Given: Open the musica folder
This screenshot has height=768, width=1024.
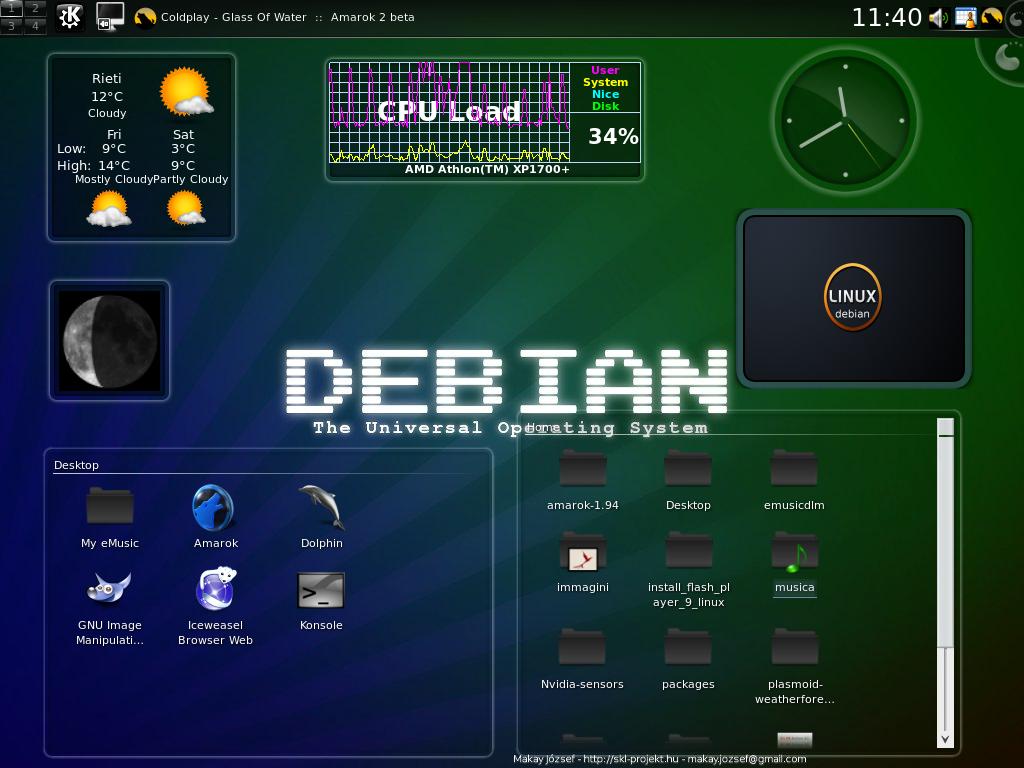Looking at the screenshot, I should tap(794, 563).
